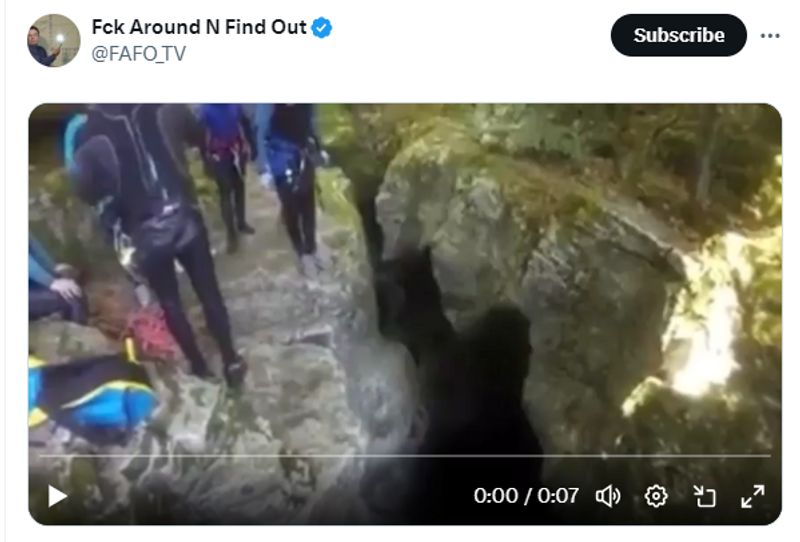Subscribe to Fck Around N Find Out
This screenshot has width=800, height=542.
click(679, 35)
